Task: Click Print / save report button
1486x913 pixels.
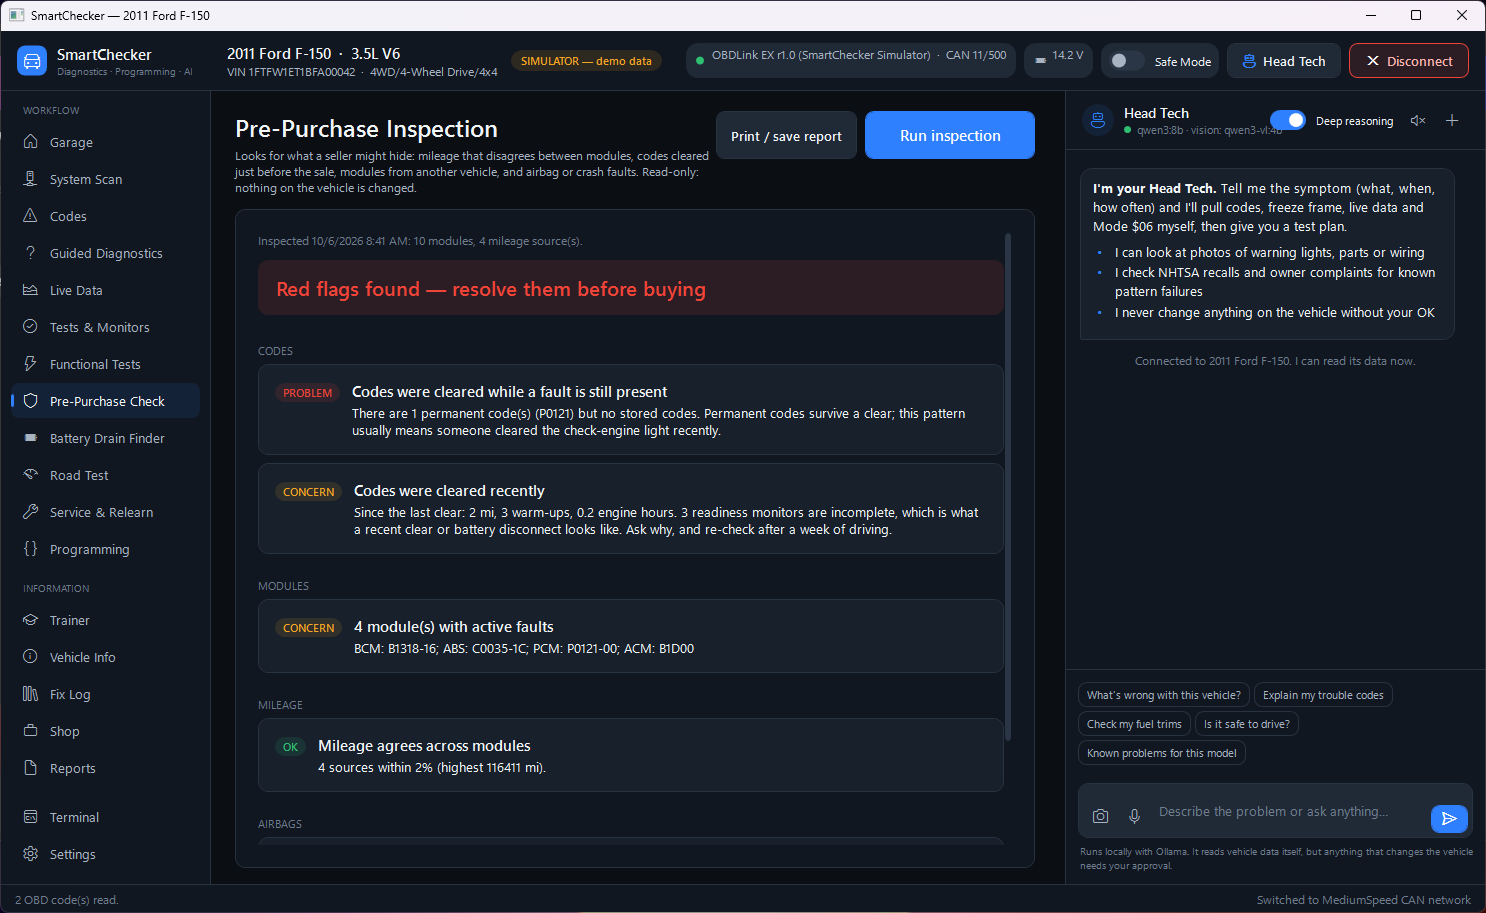Action: [x=786, y=135]
